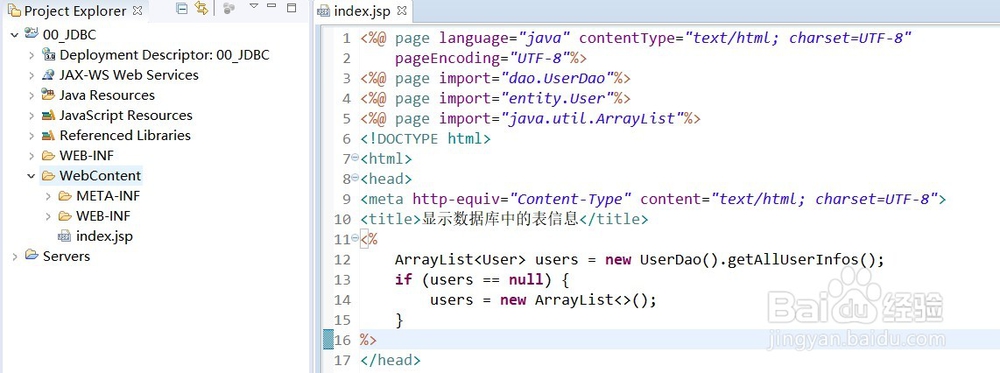Fold the scriptlet block on line 11
Screen dimensions: 1000x373
coord(355,238)
